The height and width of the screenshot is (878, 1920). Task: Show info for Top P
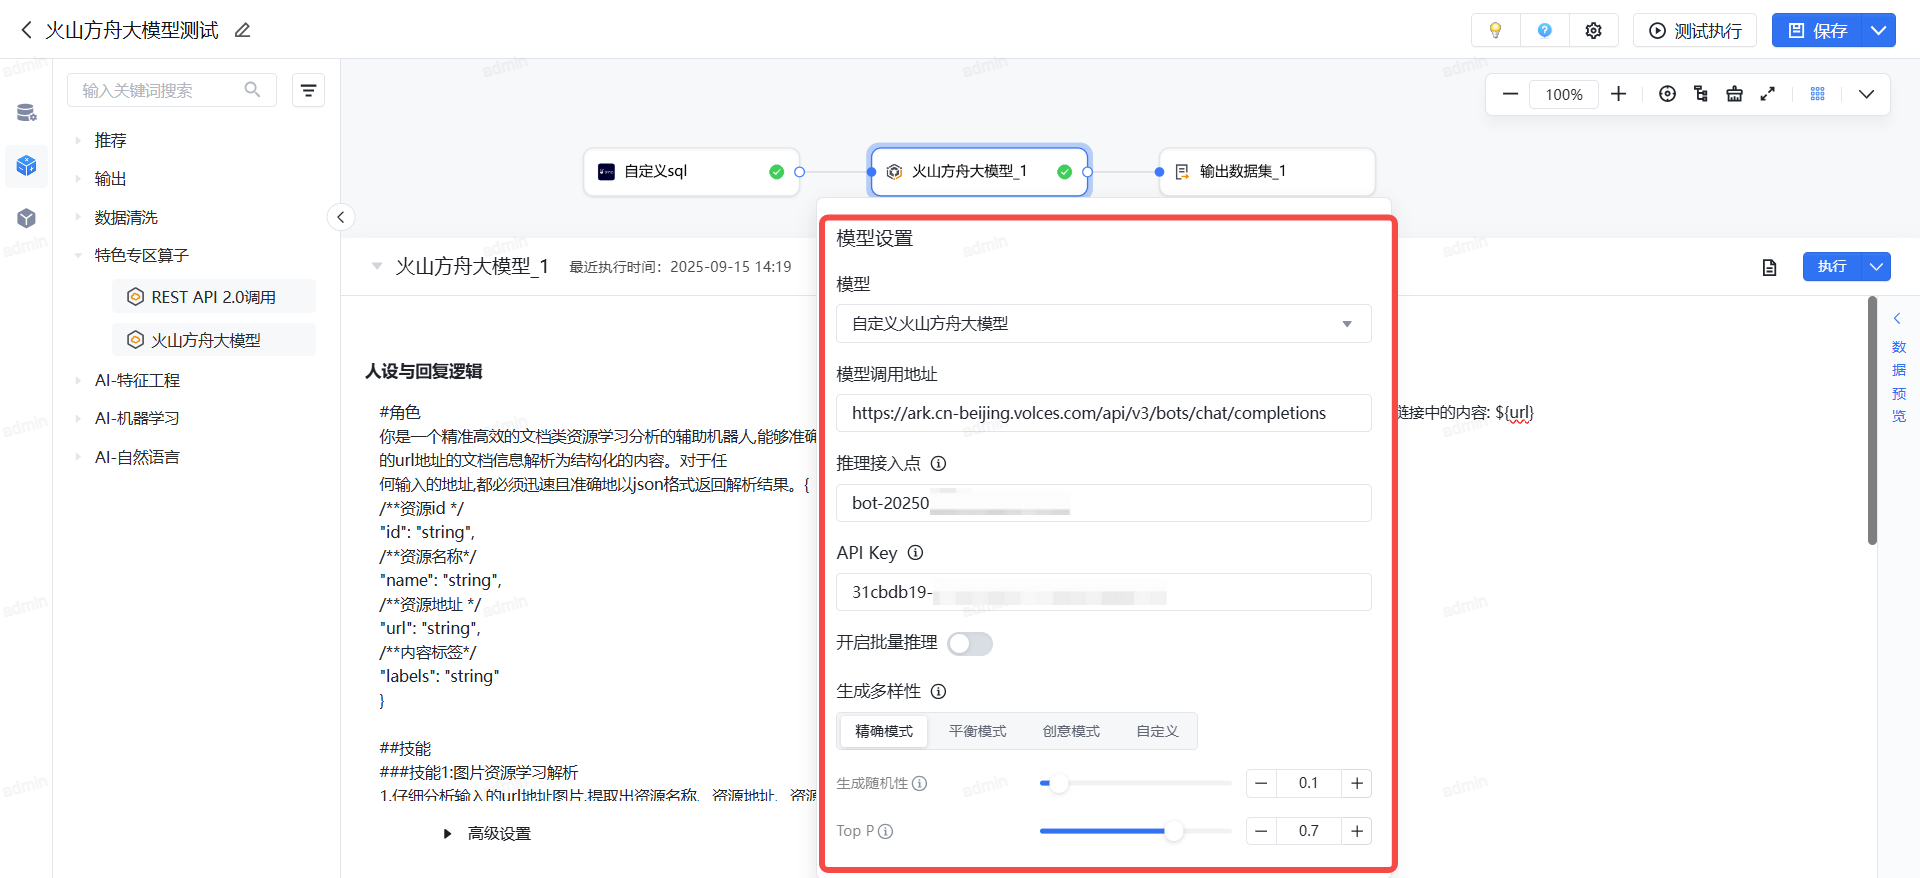pos(885,831)
